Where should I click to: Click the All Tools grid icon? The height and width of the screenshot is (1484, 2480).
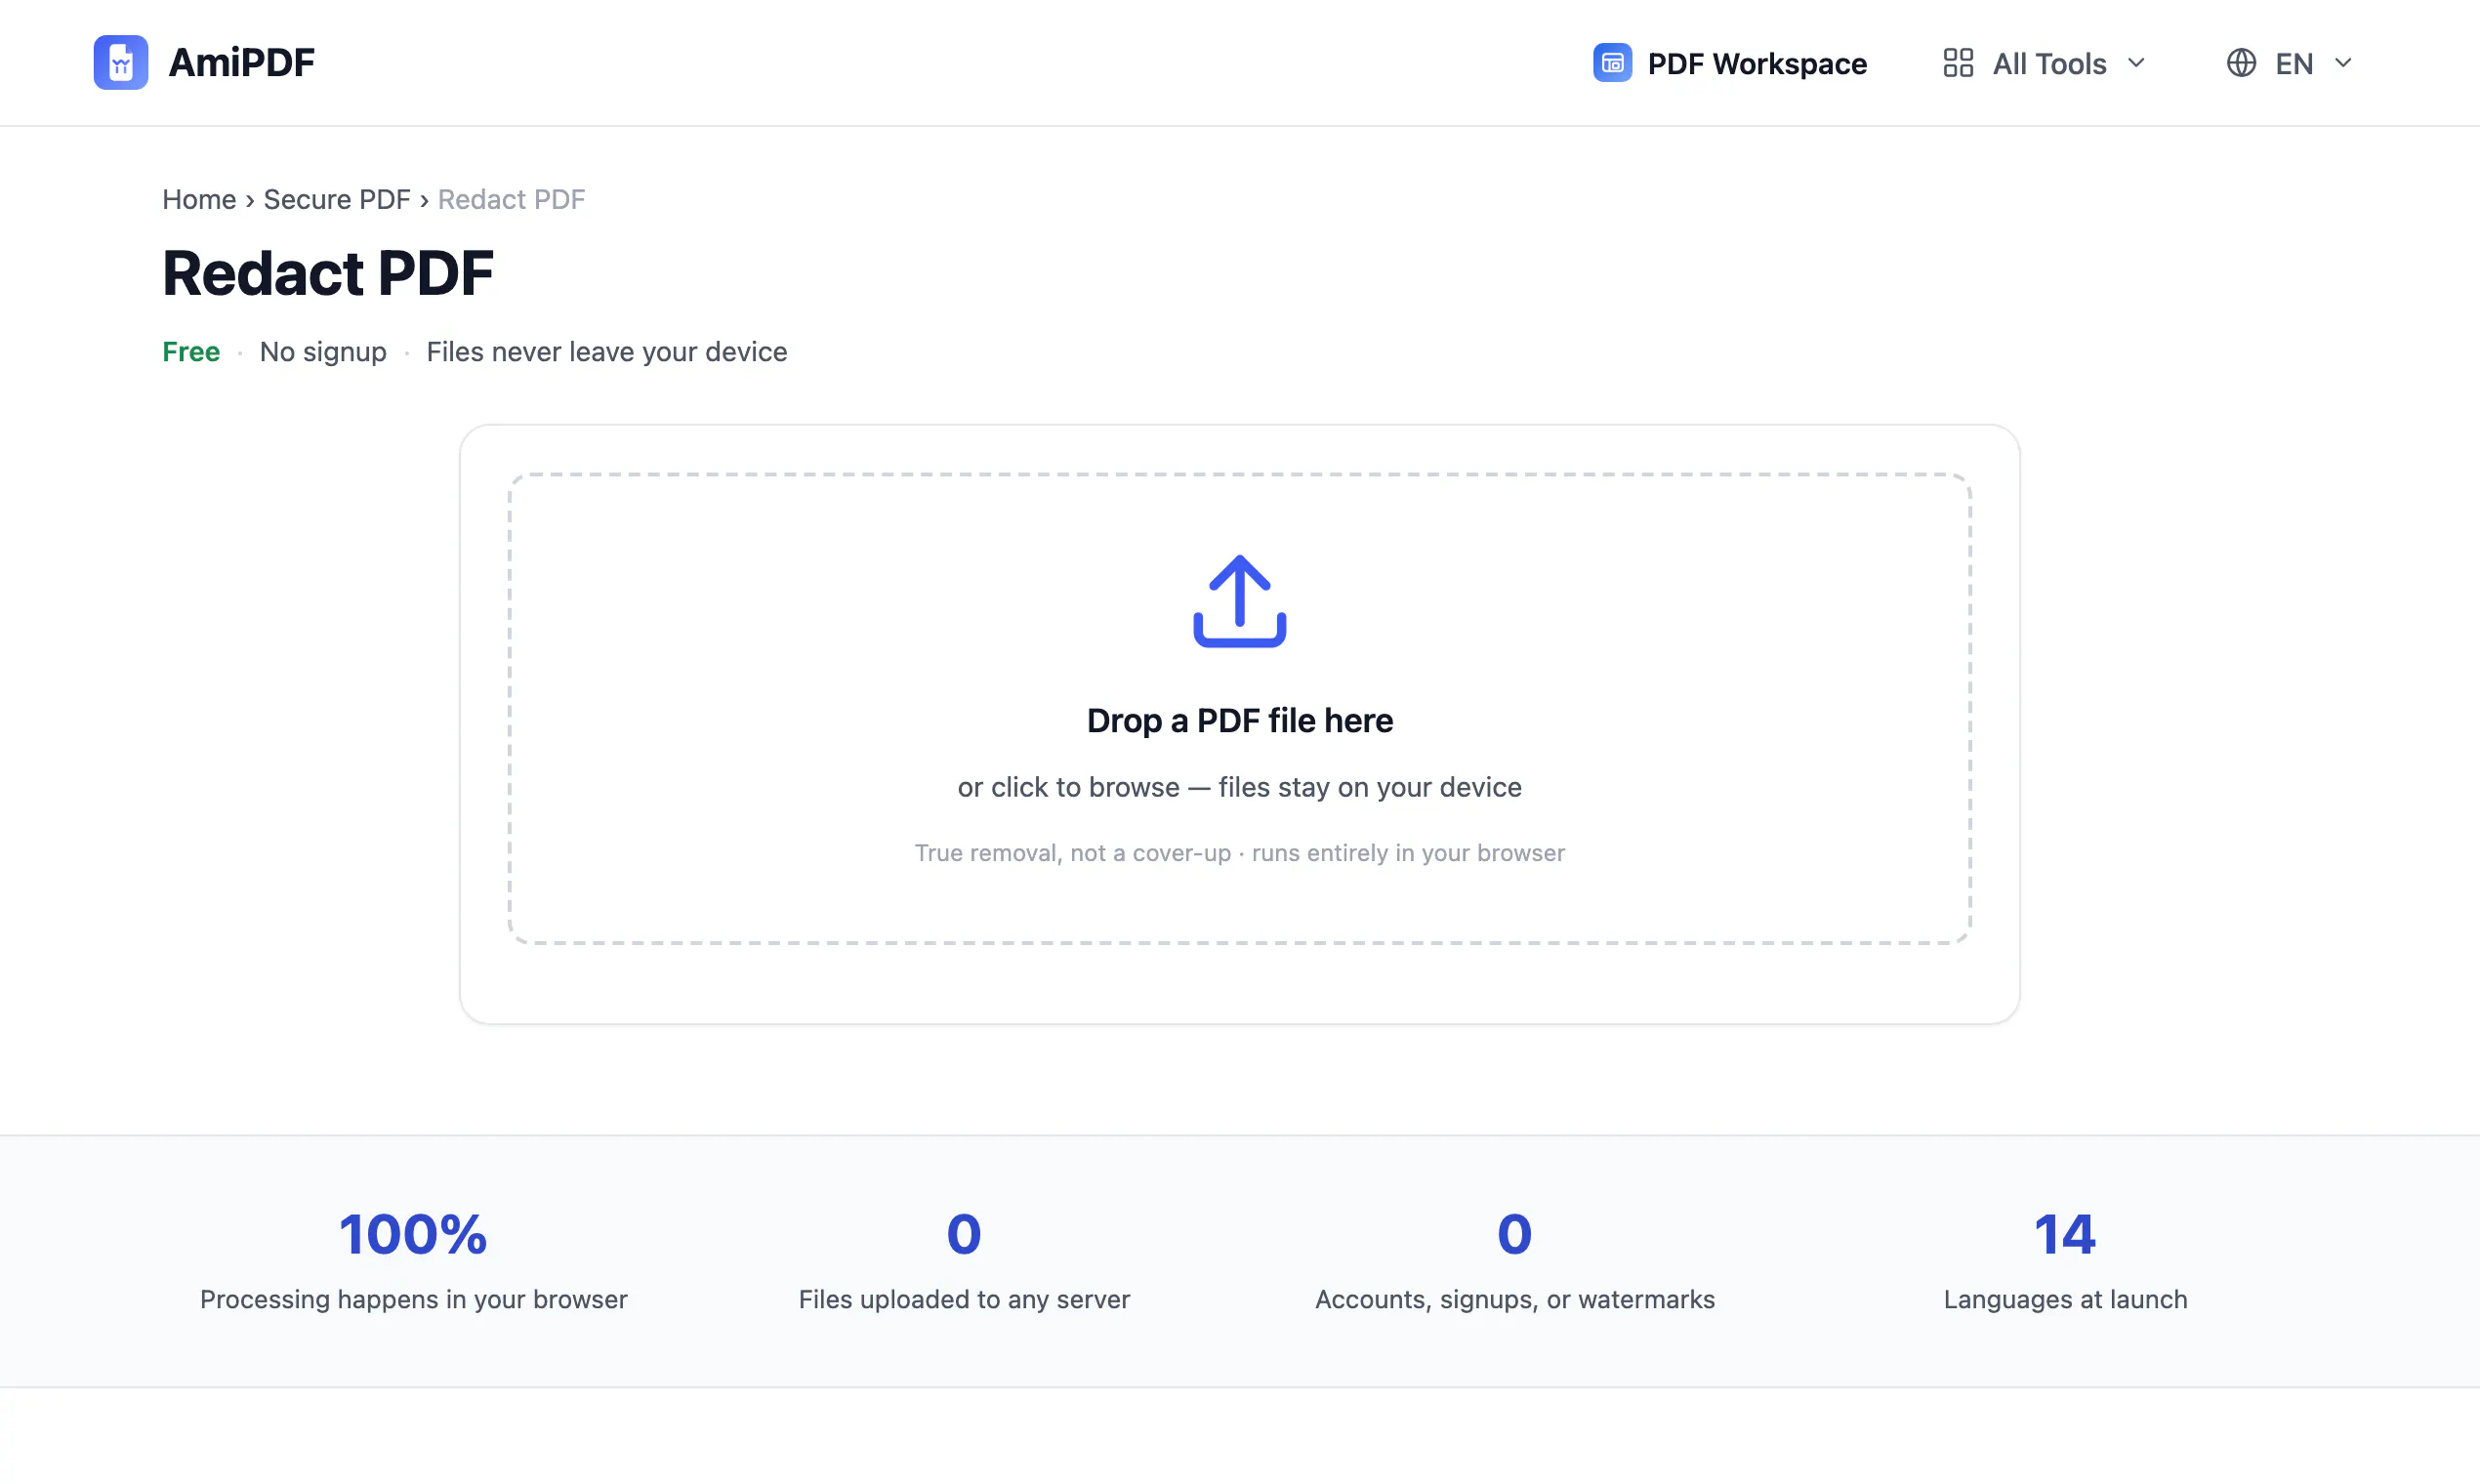(1958, 63)
